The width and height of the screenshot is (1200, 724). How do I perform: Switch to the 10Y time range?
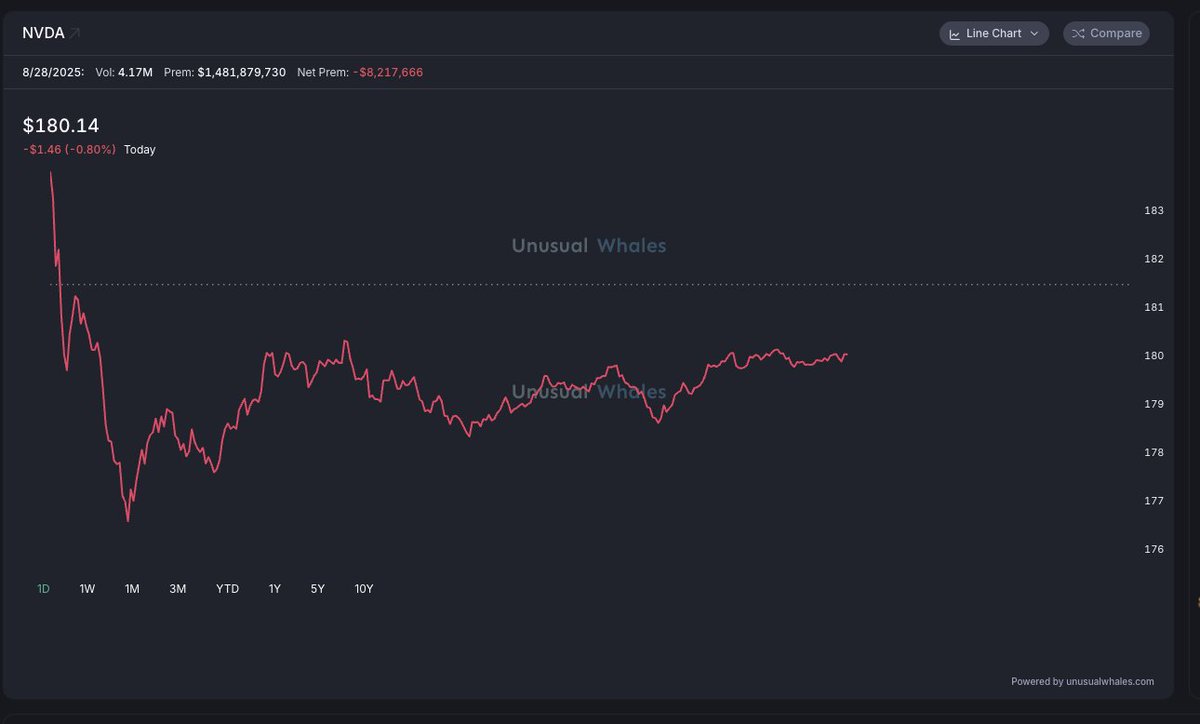point(364,589)
